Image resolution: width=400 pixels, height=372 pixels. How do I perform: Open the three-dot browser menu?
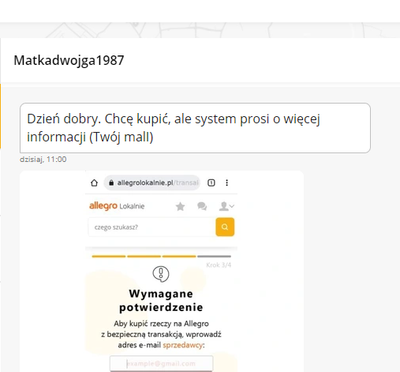click(227, 183)
